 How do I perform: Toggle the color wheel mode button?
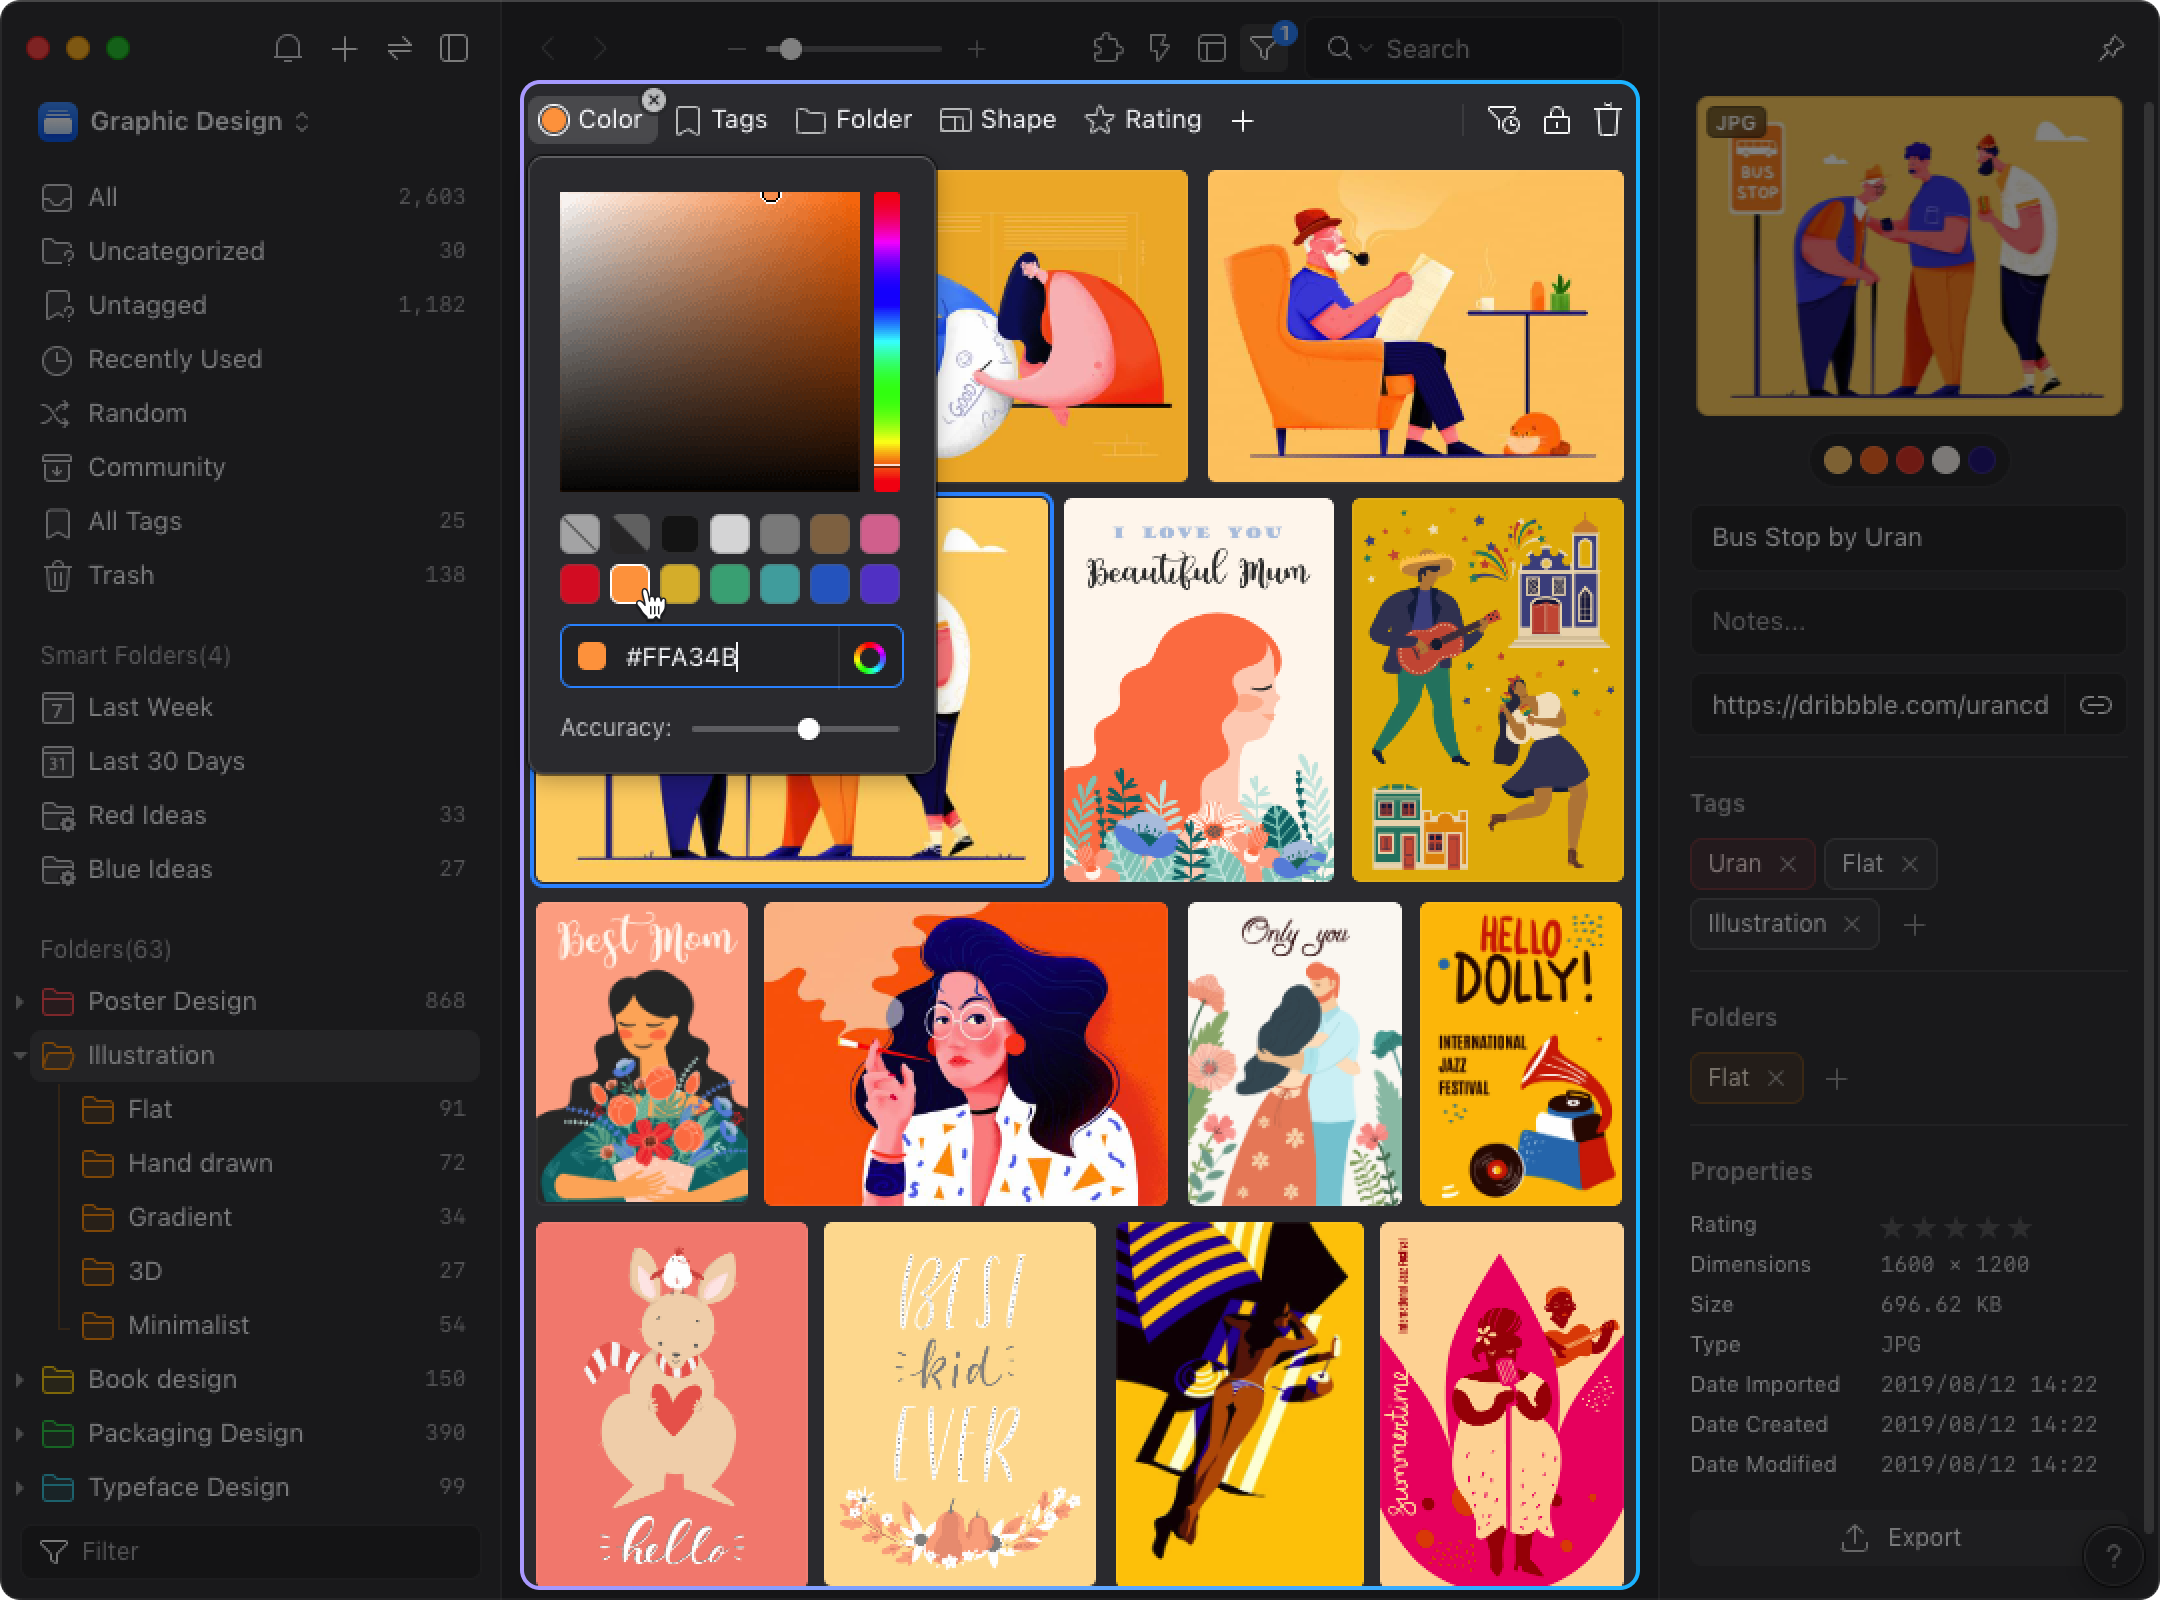click(x=871, y=655)
